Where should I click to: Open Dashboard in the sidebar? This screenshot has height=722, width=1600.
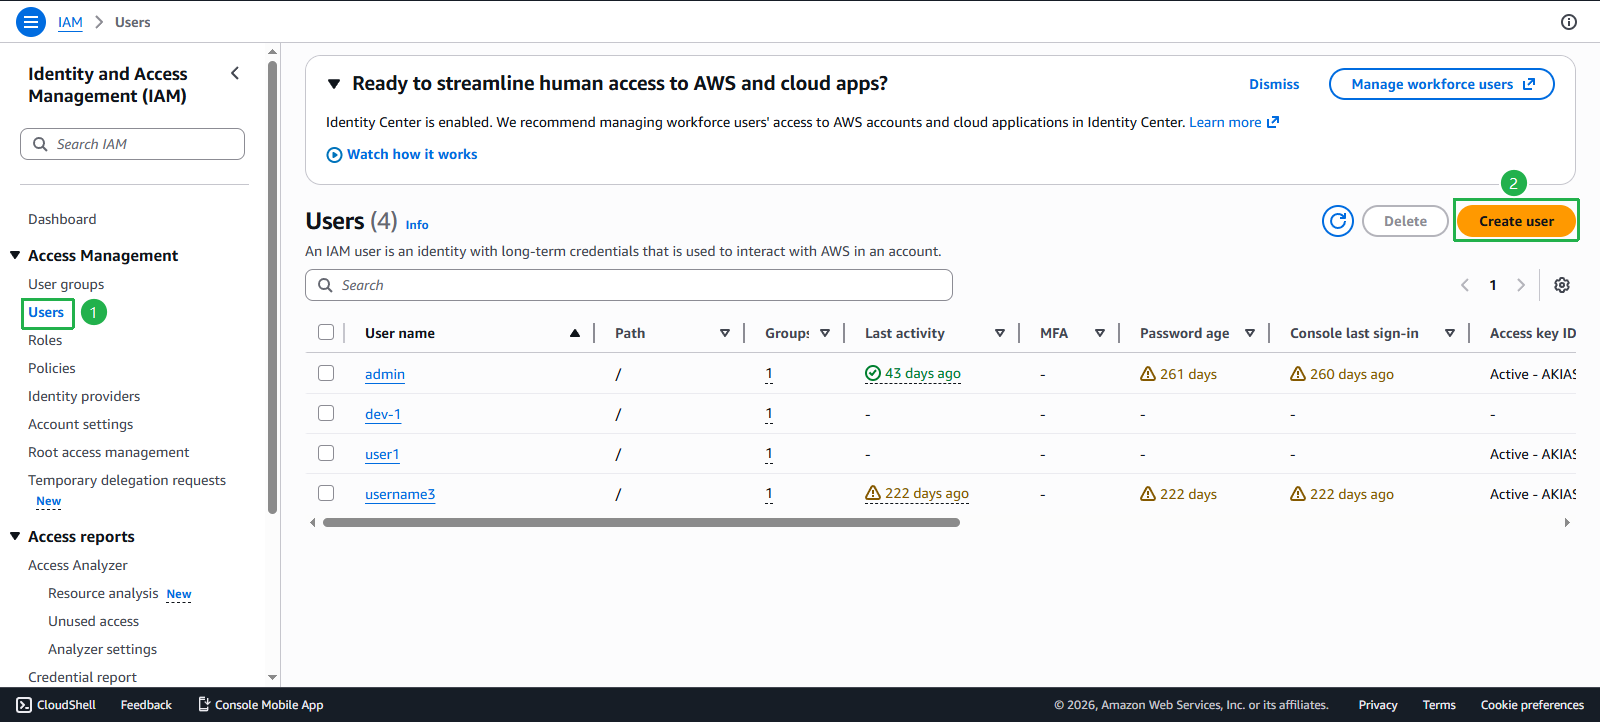62,219
